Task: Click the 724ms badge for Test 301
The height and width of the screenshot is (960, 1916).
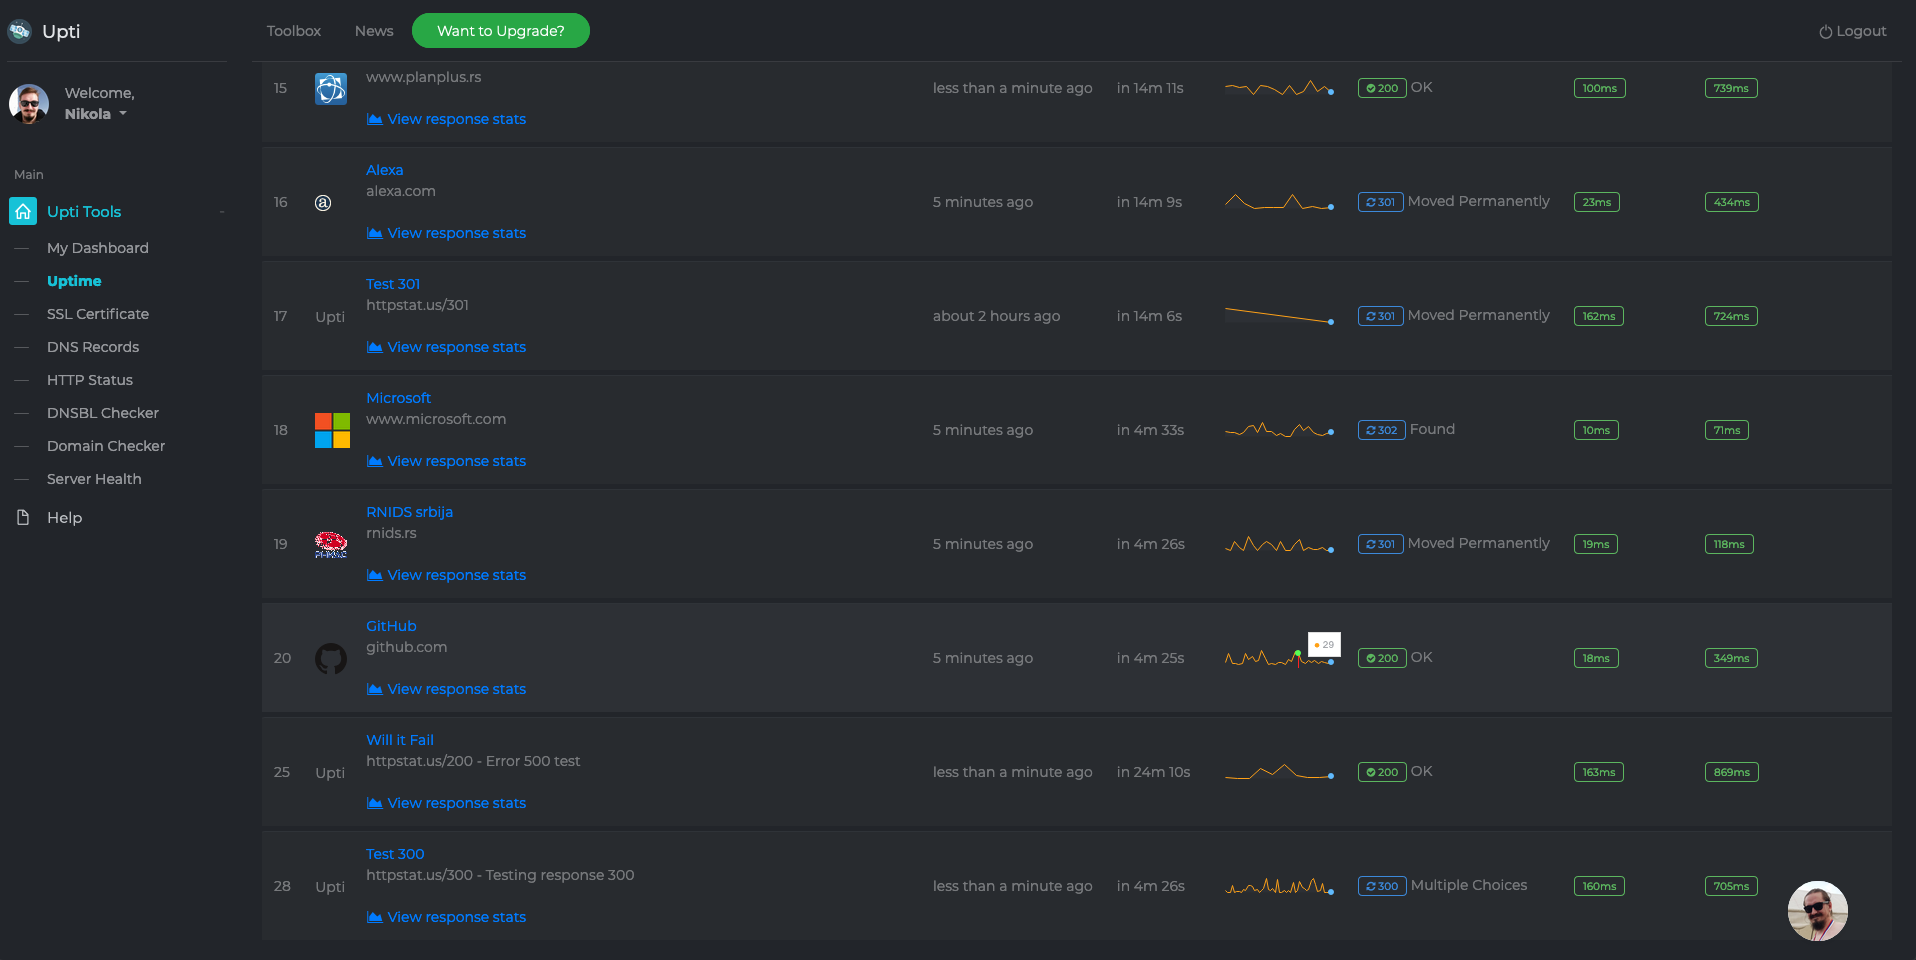Action: coord(1731,316)
